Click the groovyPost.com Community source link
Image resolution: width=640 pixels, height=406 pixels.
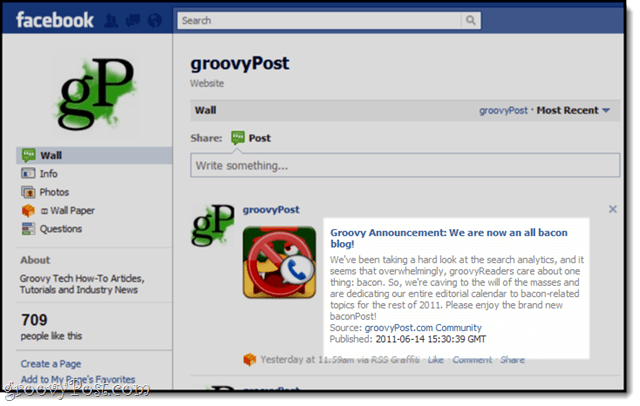pyautogui.click(x=423, y=328)
